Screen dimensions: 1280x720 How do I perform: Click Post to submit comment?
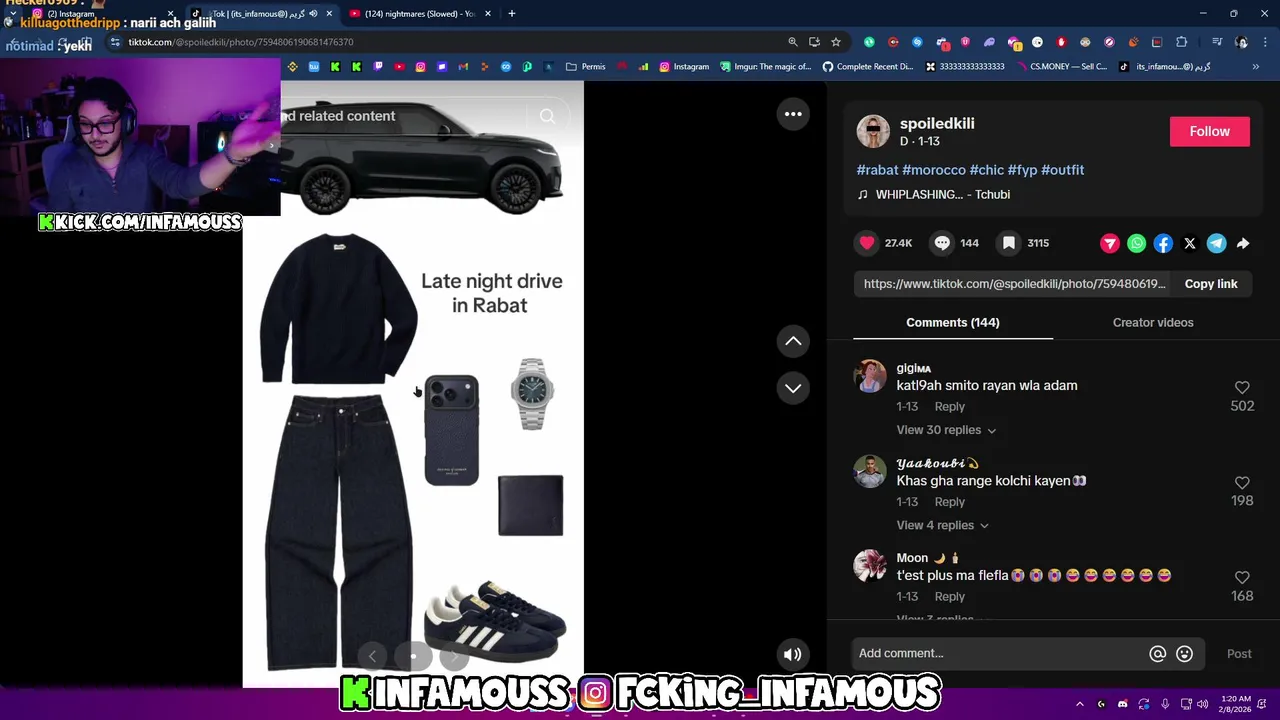(1239, 653)
